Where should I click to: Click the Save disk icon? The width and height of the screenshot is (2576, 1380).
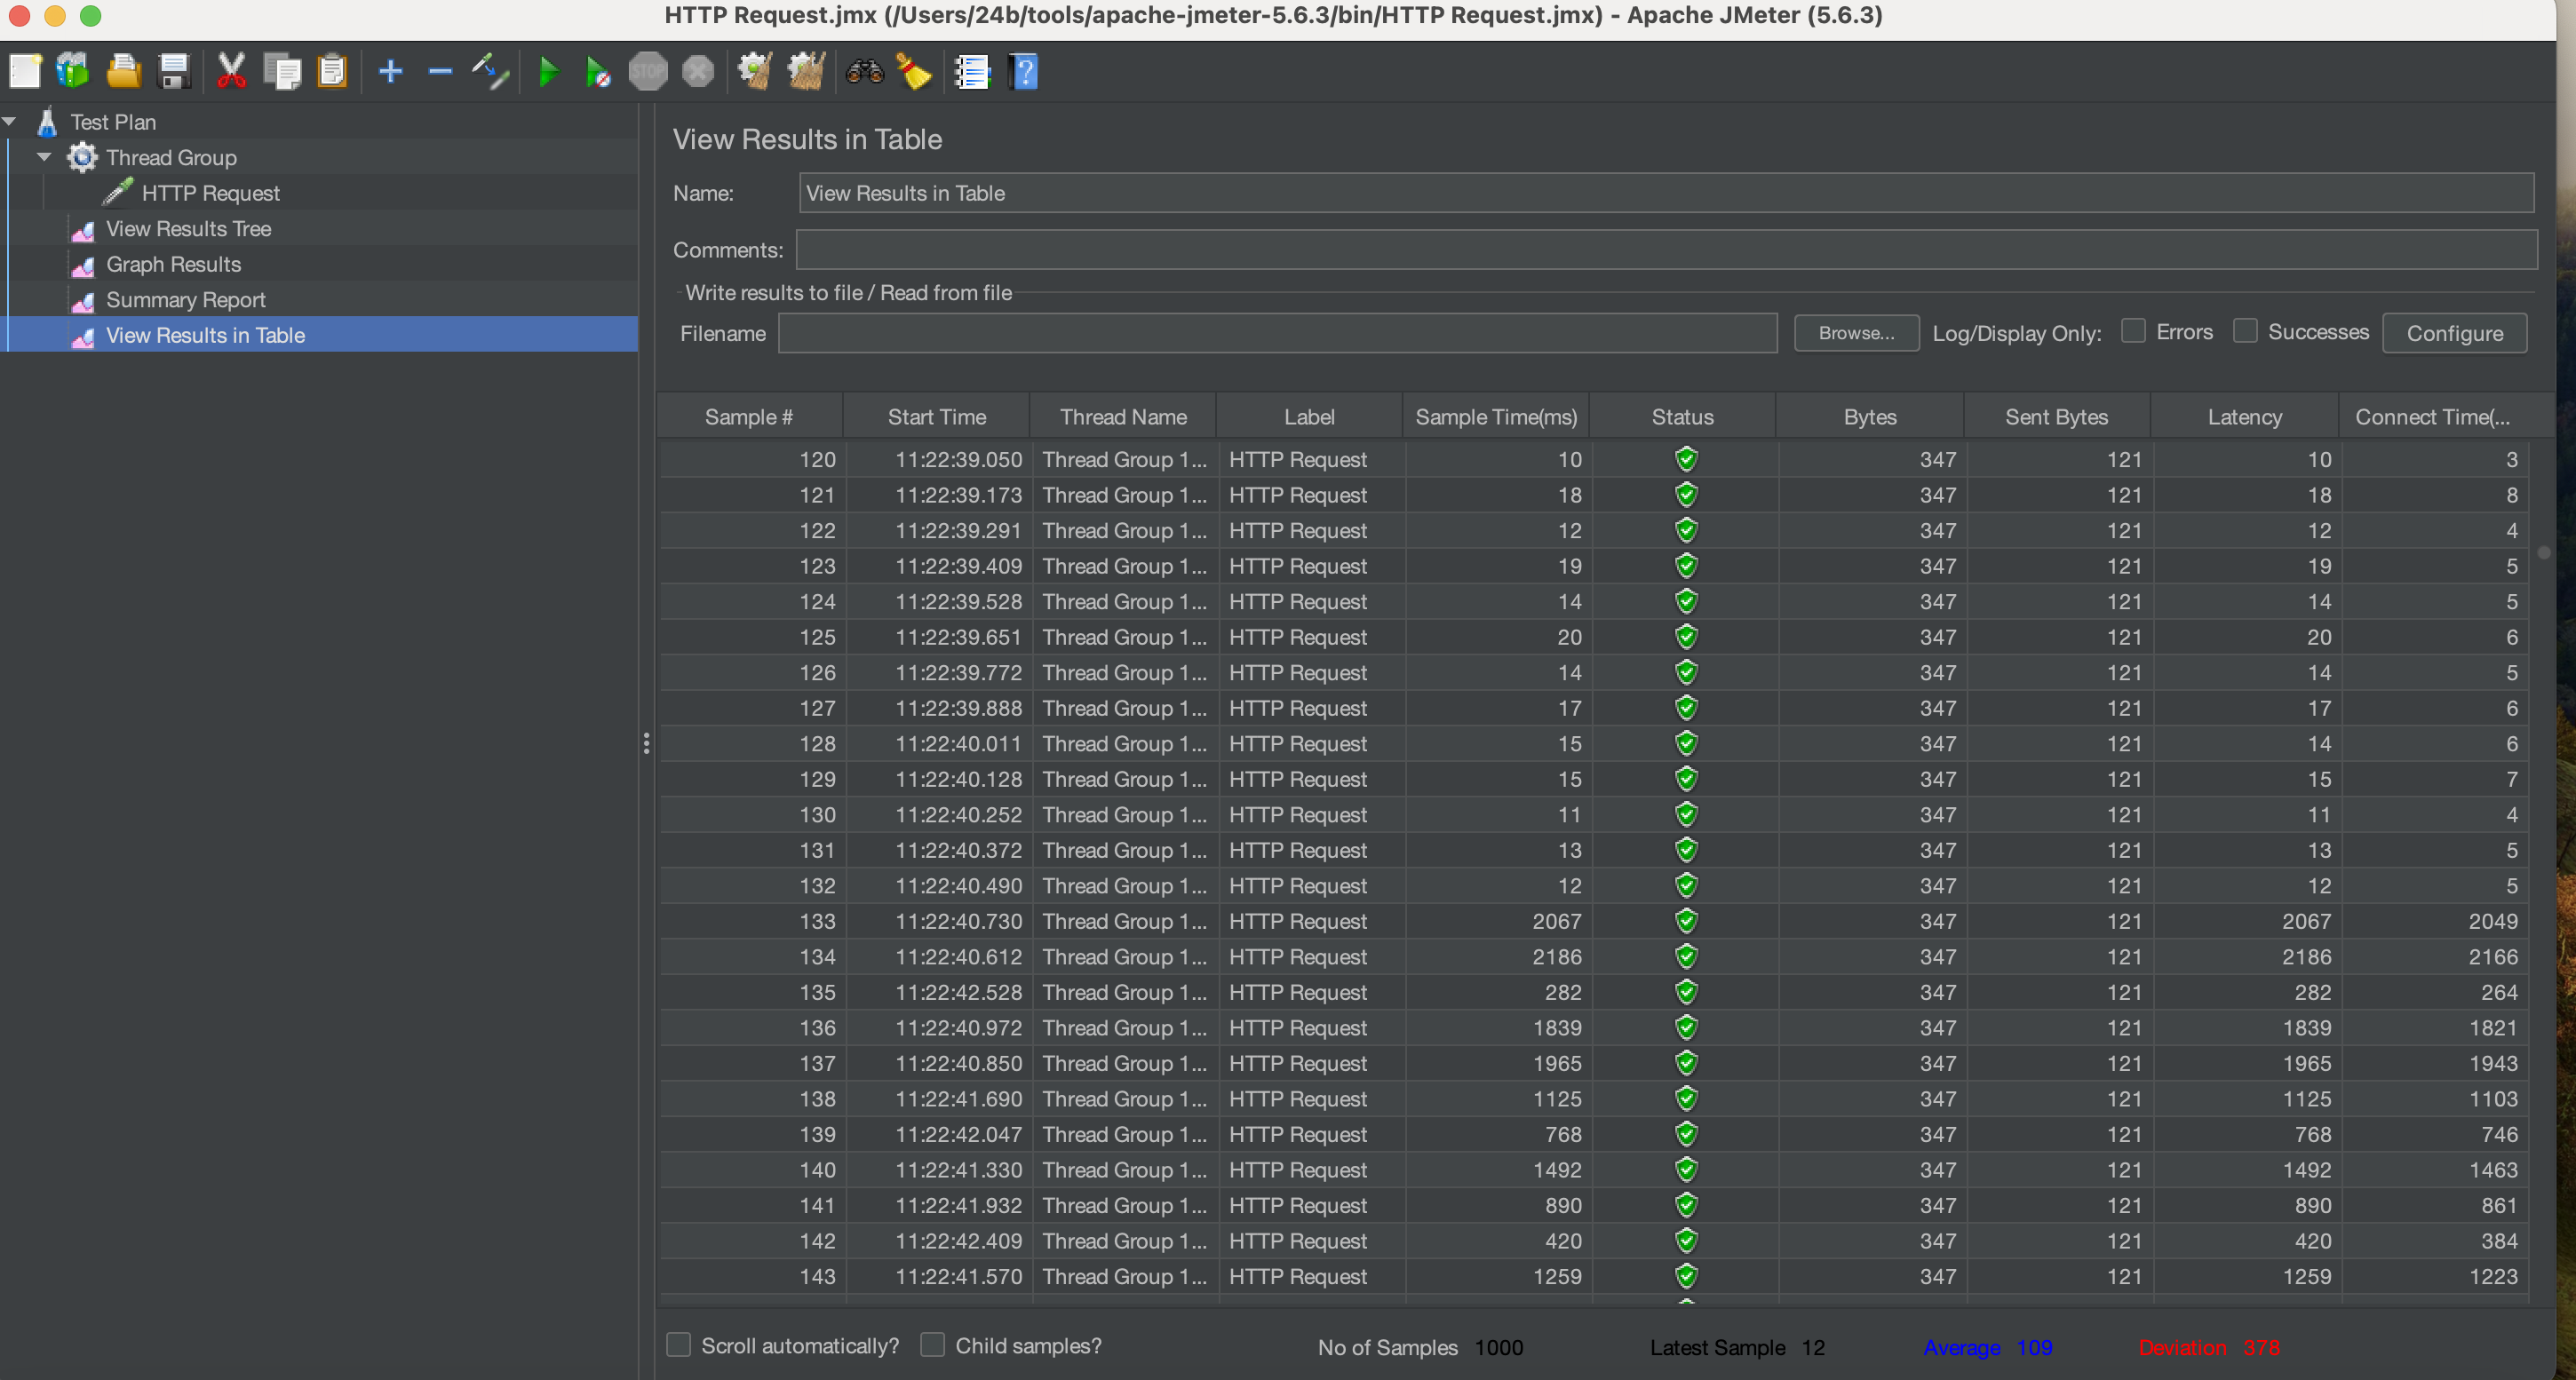point(174,72)
